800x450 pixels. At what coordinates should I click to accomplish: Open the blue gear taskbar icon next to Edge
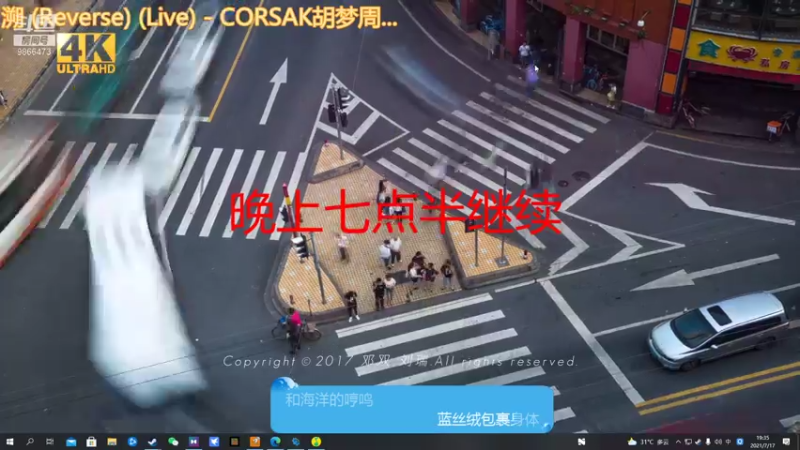click(x=296, y=442)
